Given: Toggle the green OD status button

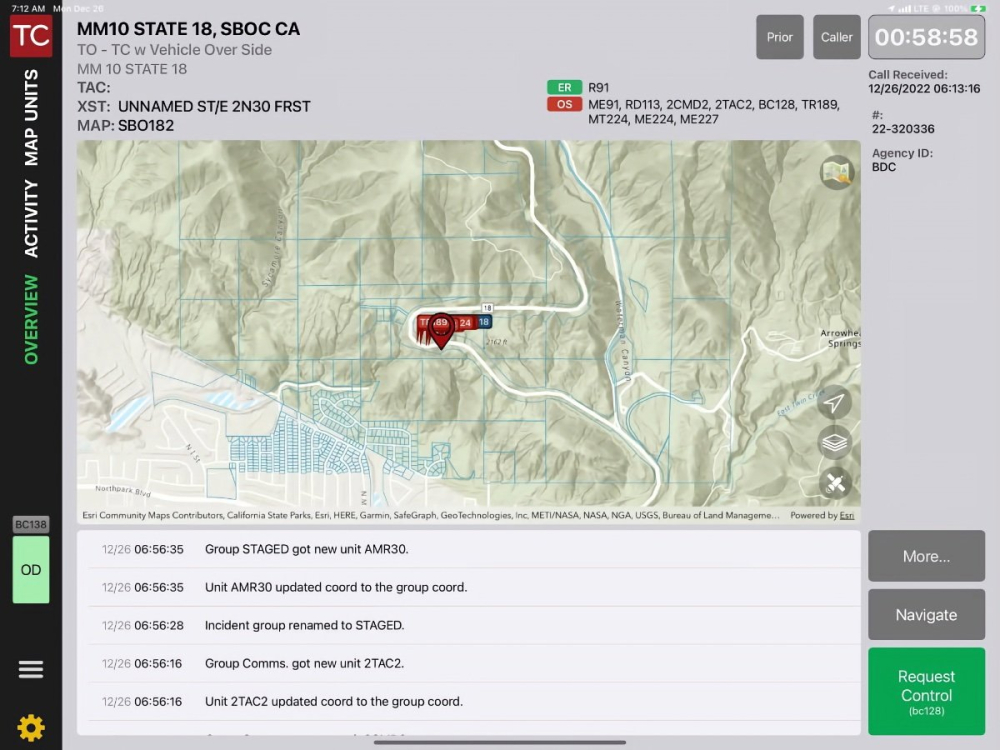Looking at the screenshot, I should click(31, 570).
